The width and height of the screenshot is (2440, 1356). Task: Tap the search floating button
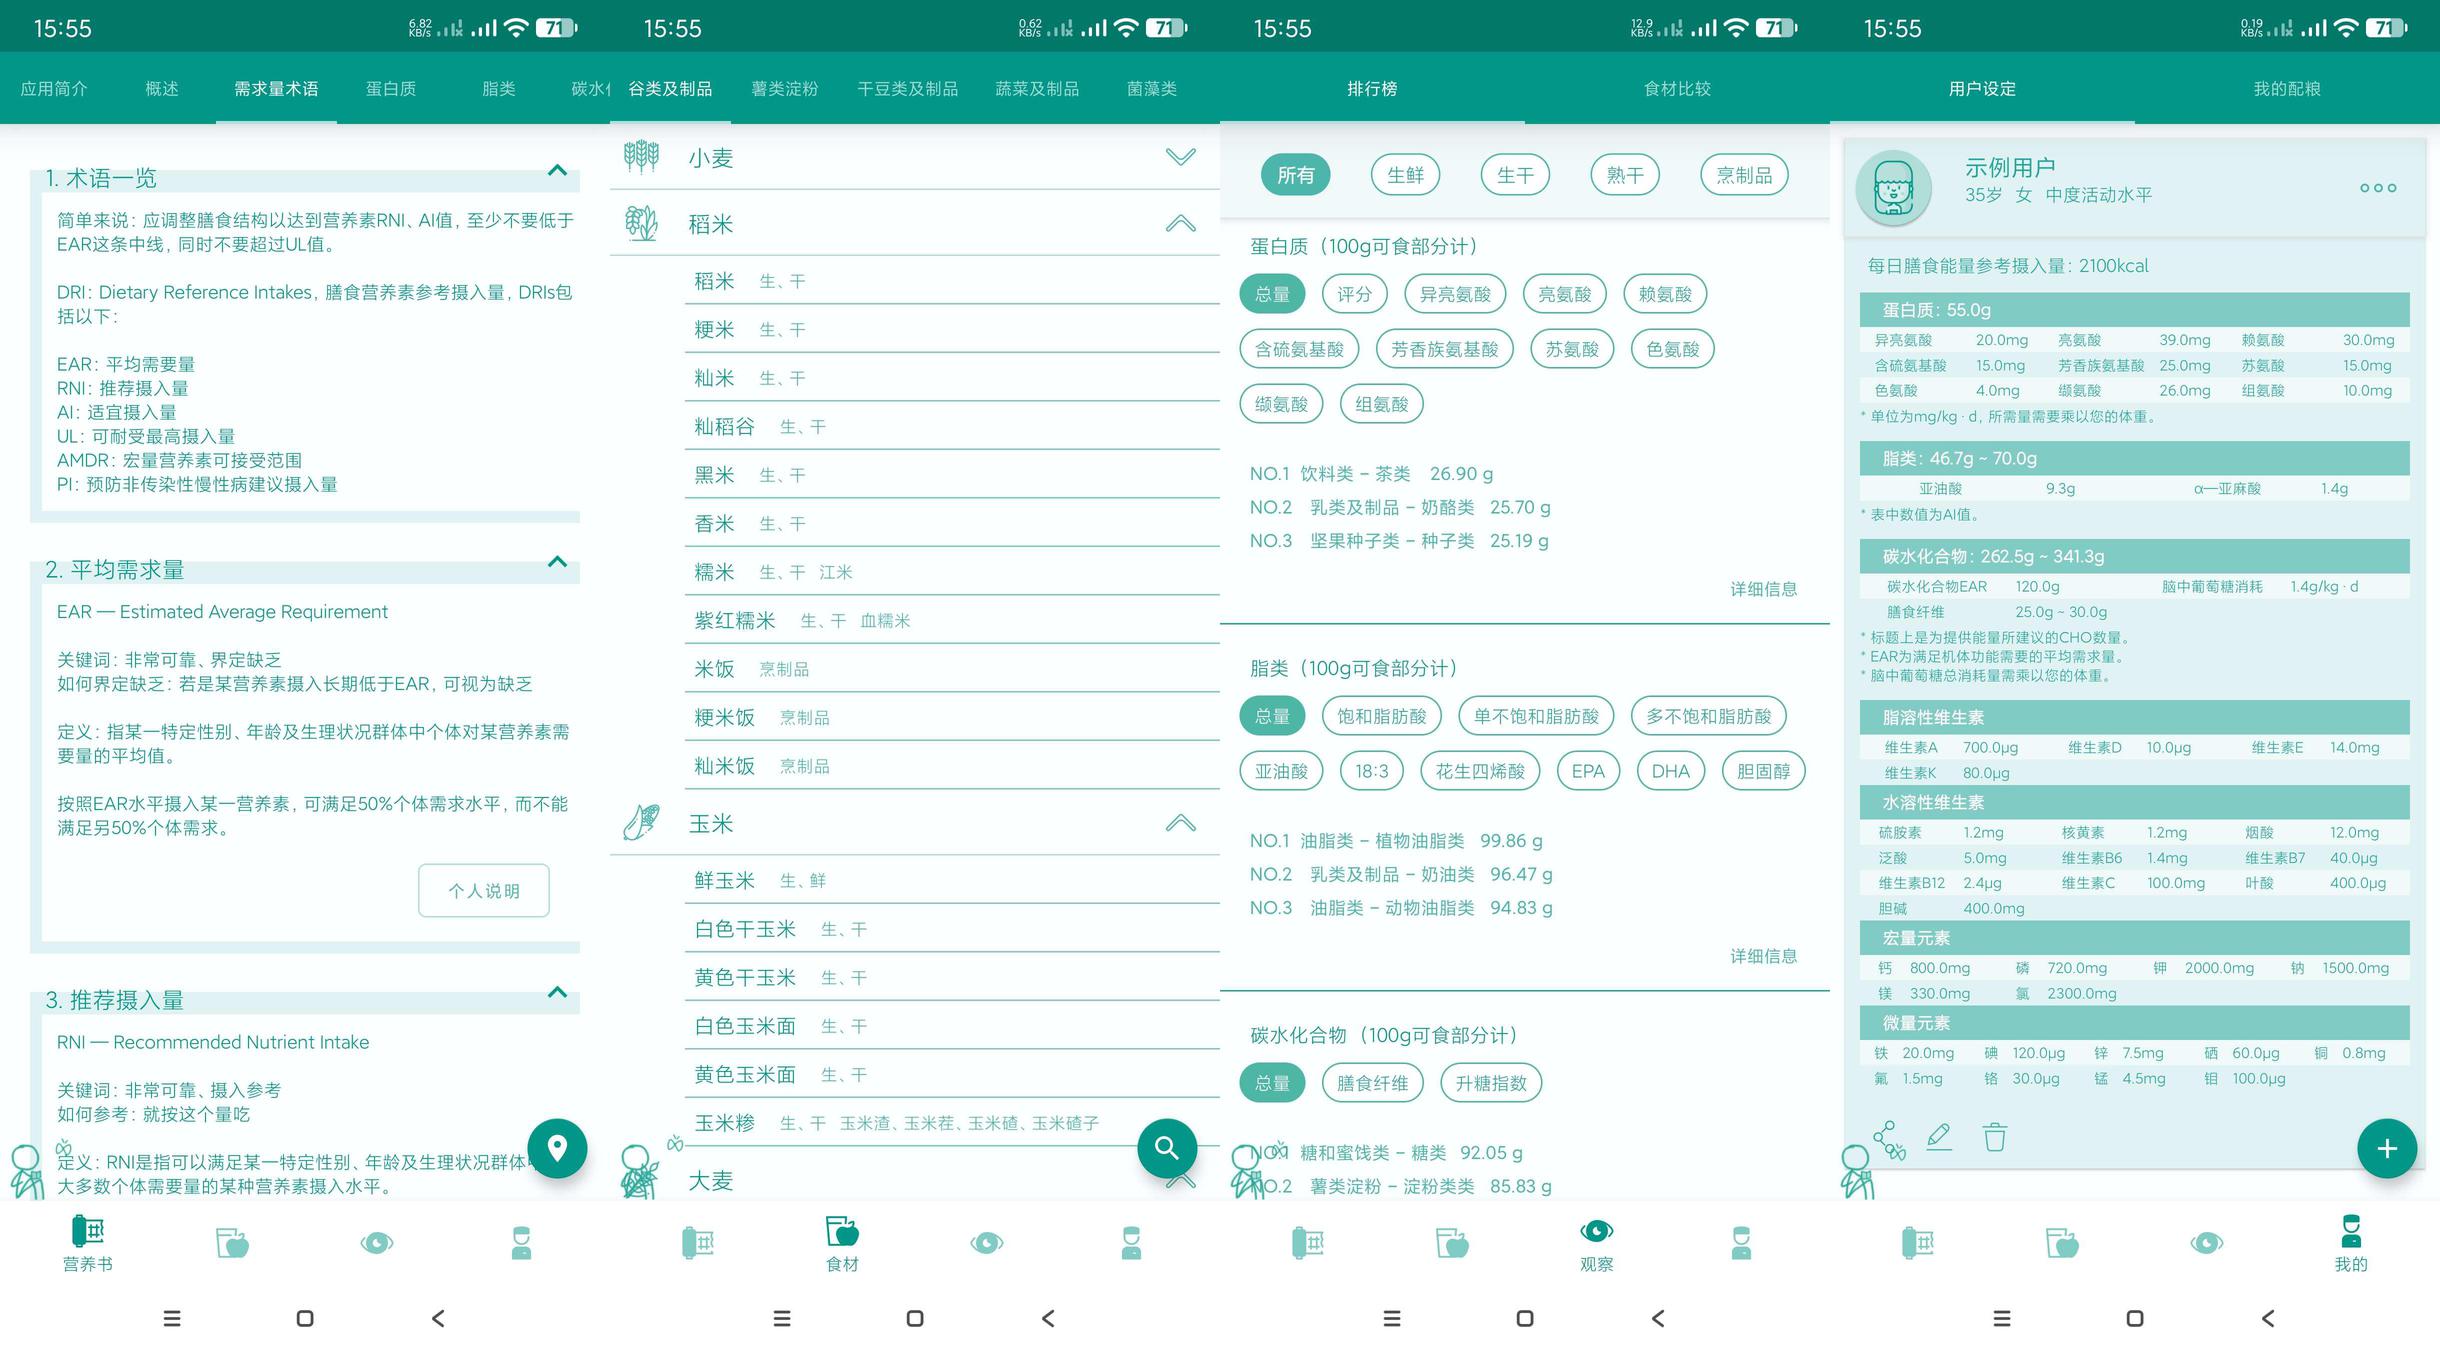click(1166, 1148)
